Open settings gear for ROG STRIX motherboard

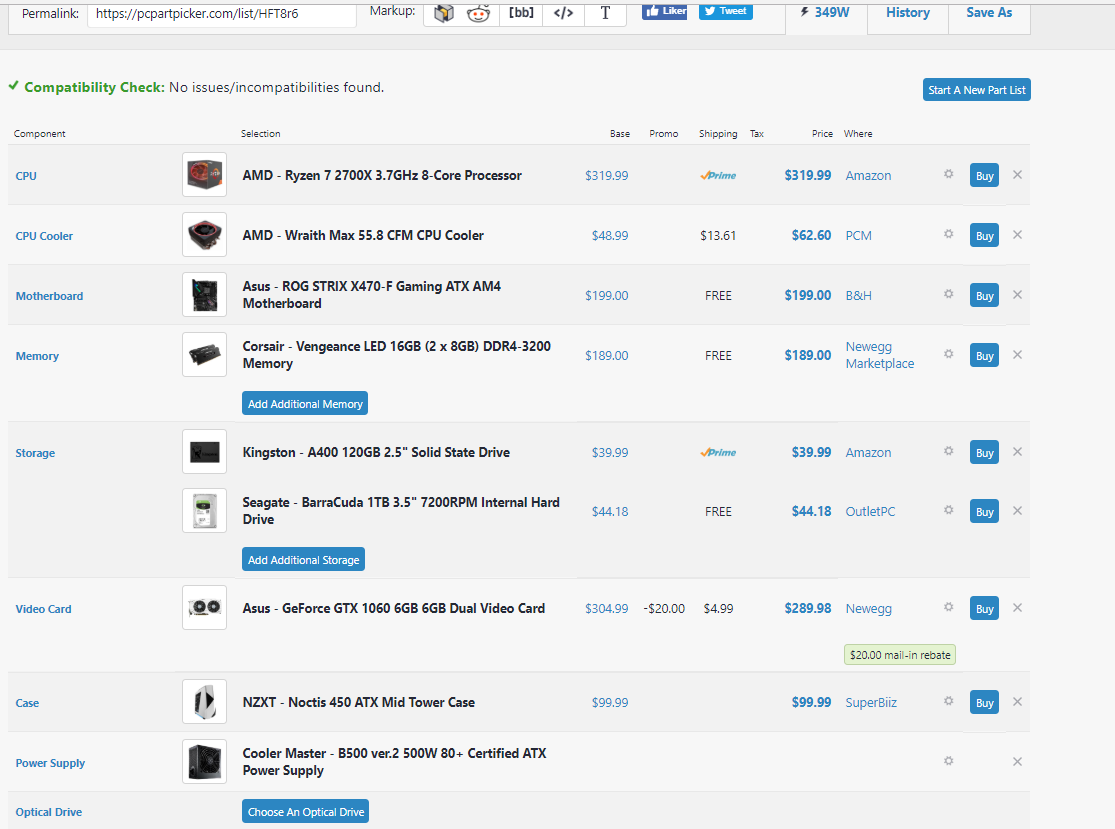click(x=949, y=294)
